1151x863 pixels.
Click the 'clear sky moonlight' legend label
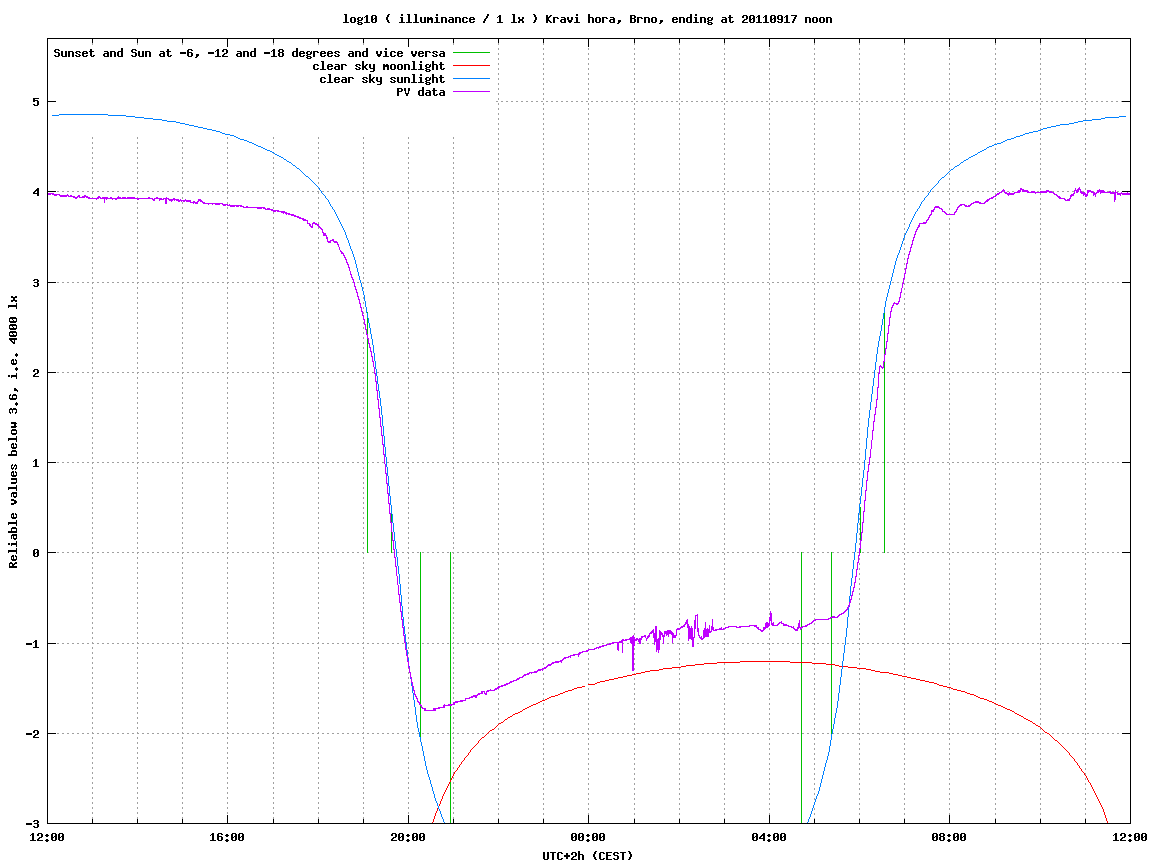379,66
